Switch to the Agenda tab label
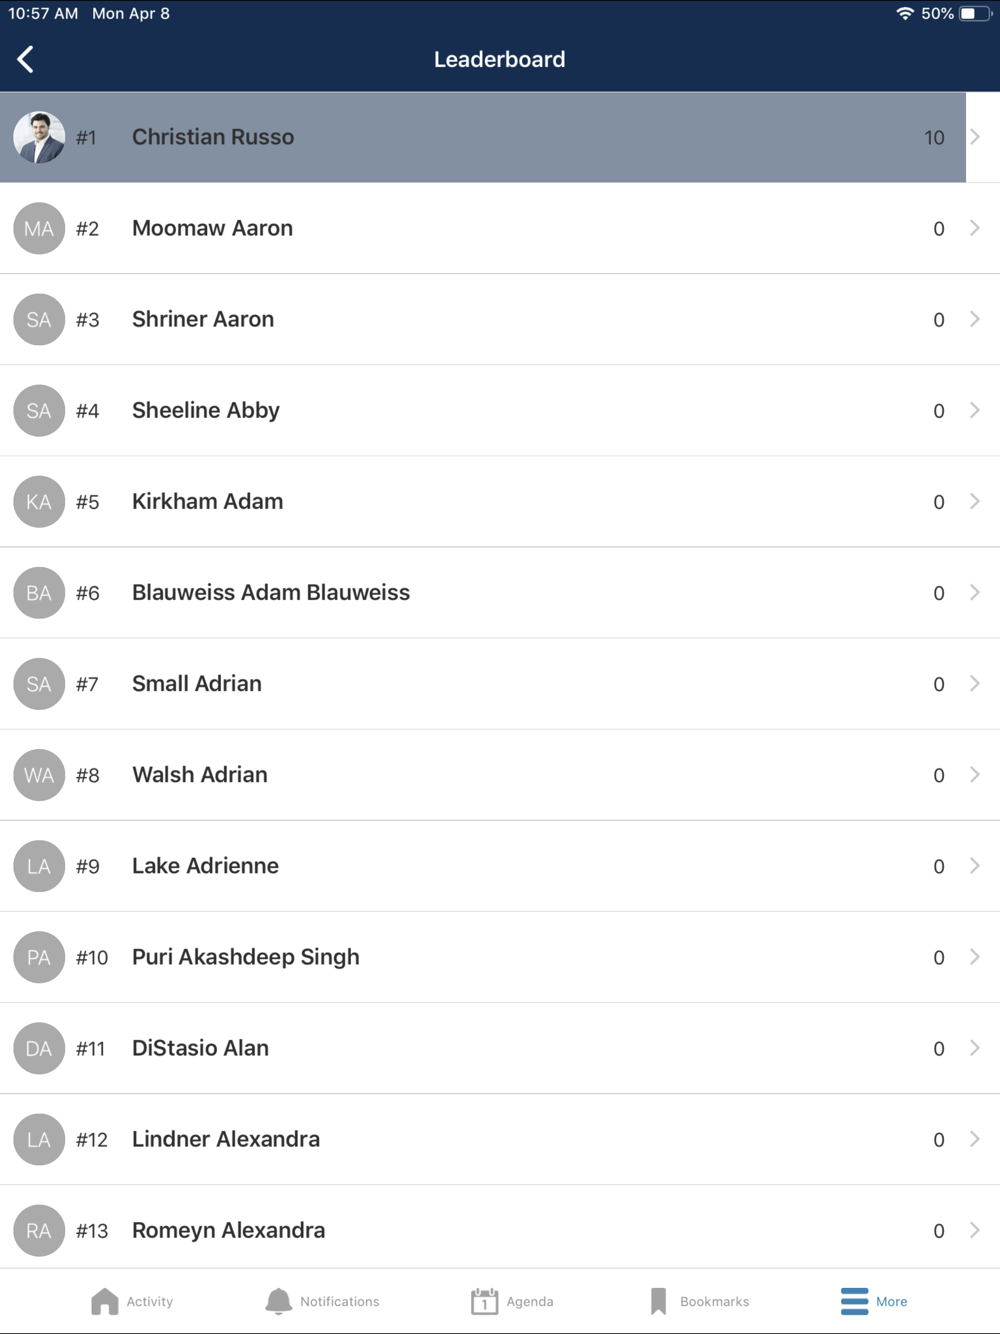The image size is (1000, 1334). (x=530, y=1302)
